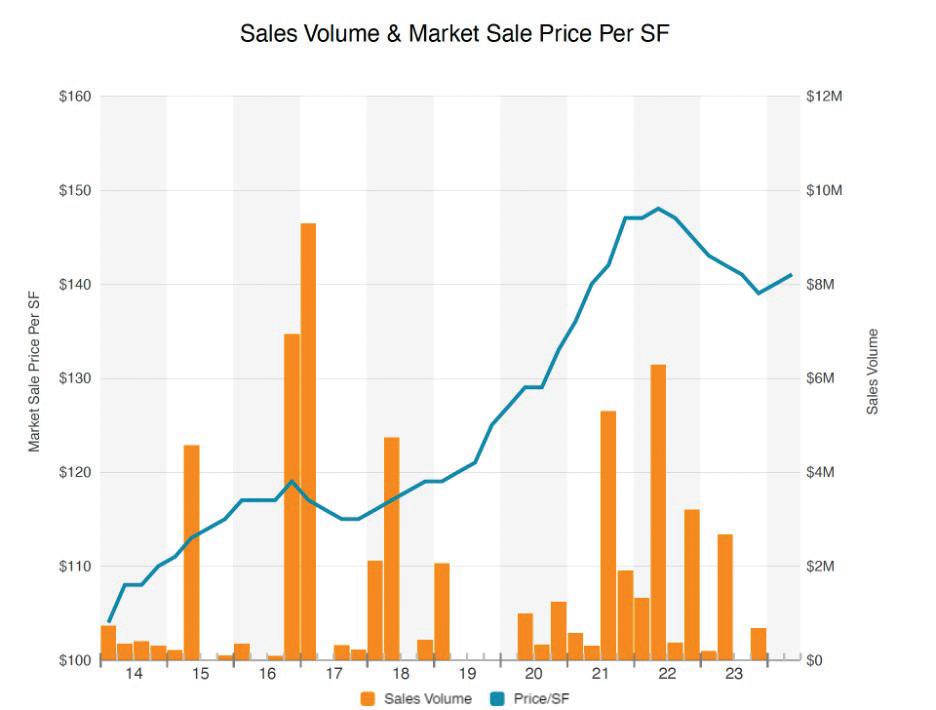
Task: Click the Sales Volume right axis title
Action: click(x=872, y=371)
